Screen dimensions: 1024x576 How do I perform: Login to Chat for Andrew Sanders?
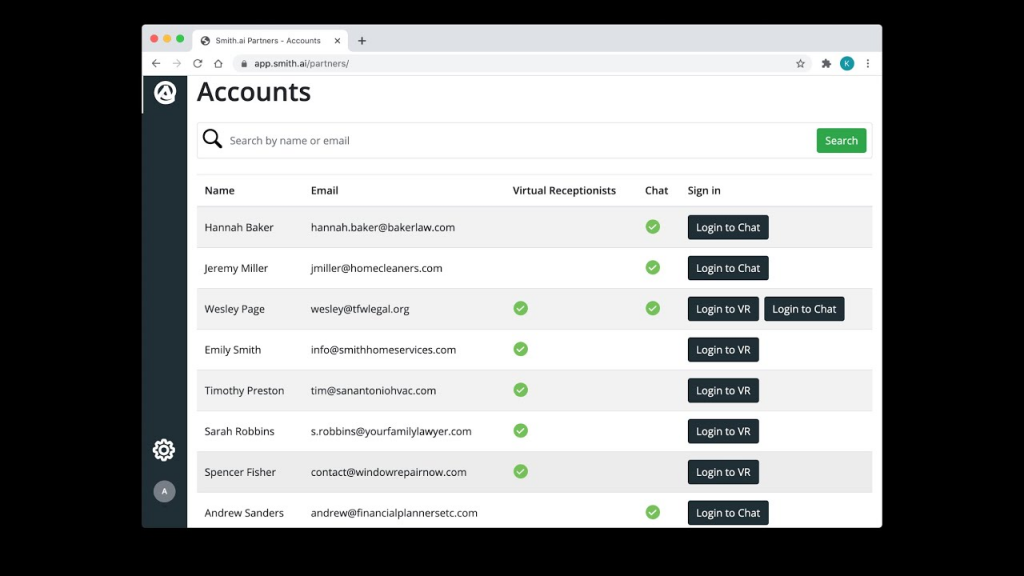[x=727, y=512]
